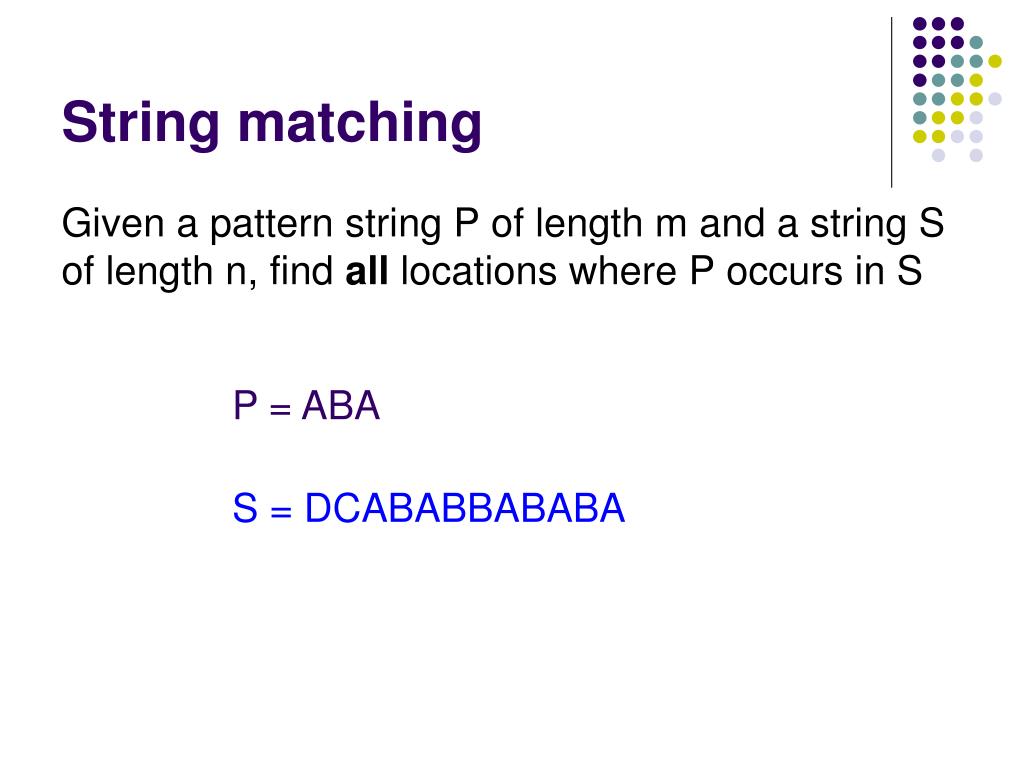The image size is (1024, 768).
Task: Click the decorative dot grid graphic
Action: click(x=957, y=89)
